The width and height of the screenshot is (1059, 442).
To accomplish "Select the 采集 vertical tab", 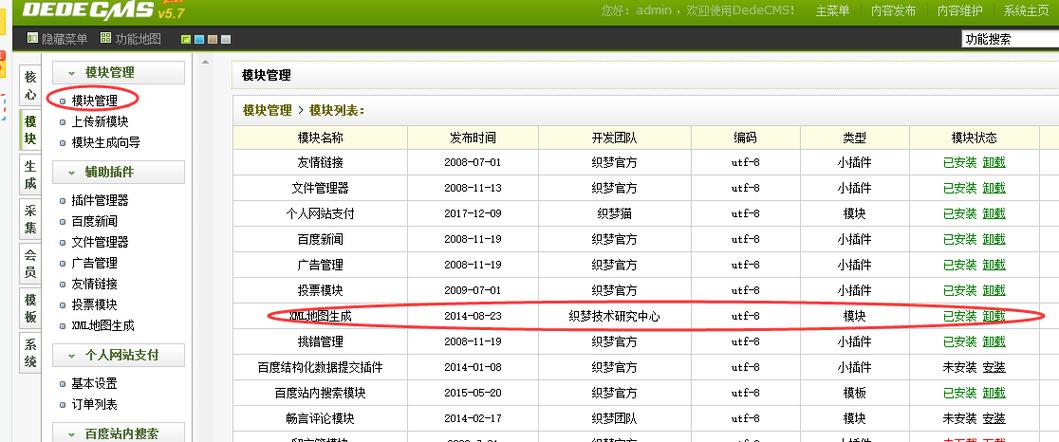I will pos(30,220).
